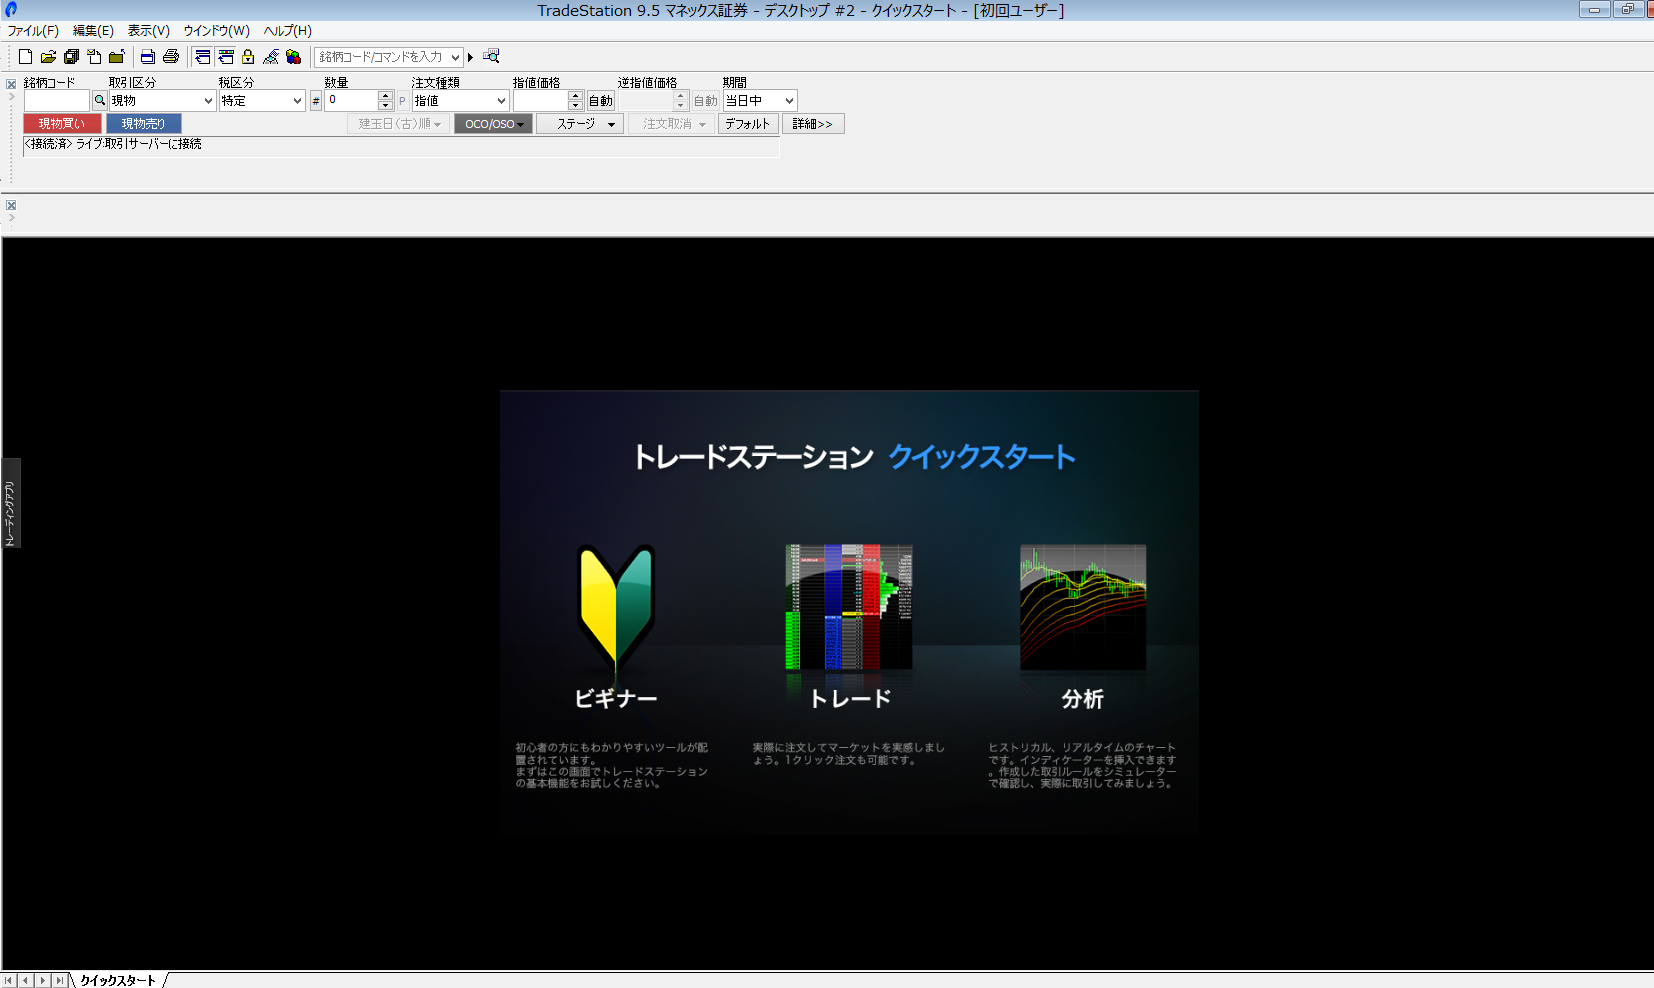Go to next workspace tab arrow
1654x988 pixels.
[42, 980]
